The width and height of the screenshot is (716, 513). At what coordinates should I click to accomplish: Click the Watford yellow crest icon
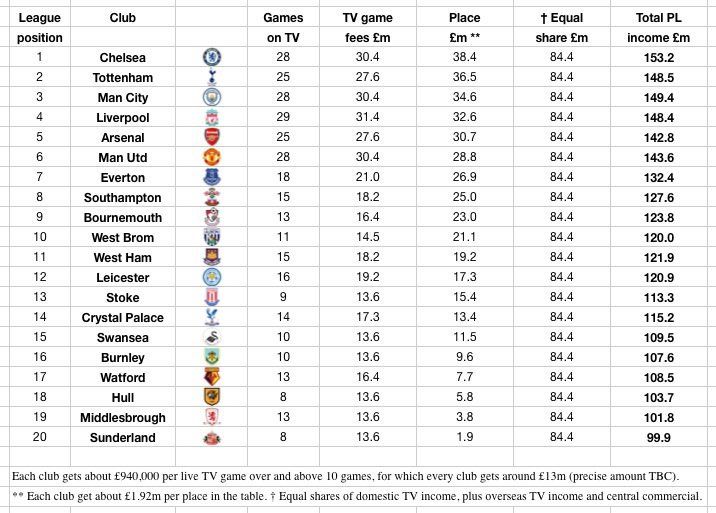(x=212, y=377)
